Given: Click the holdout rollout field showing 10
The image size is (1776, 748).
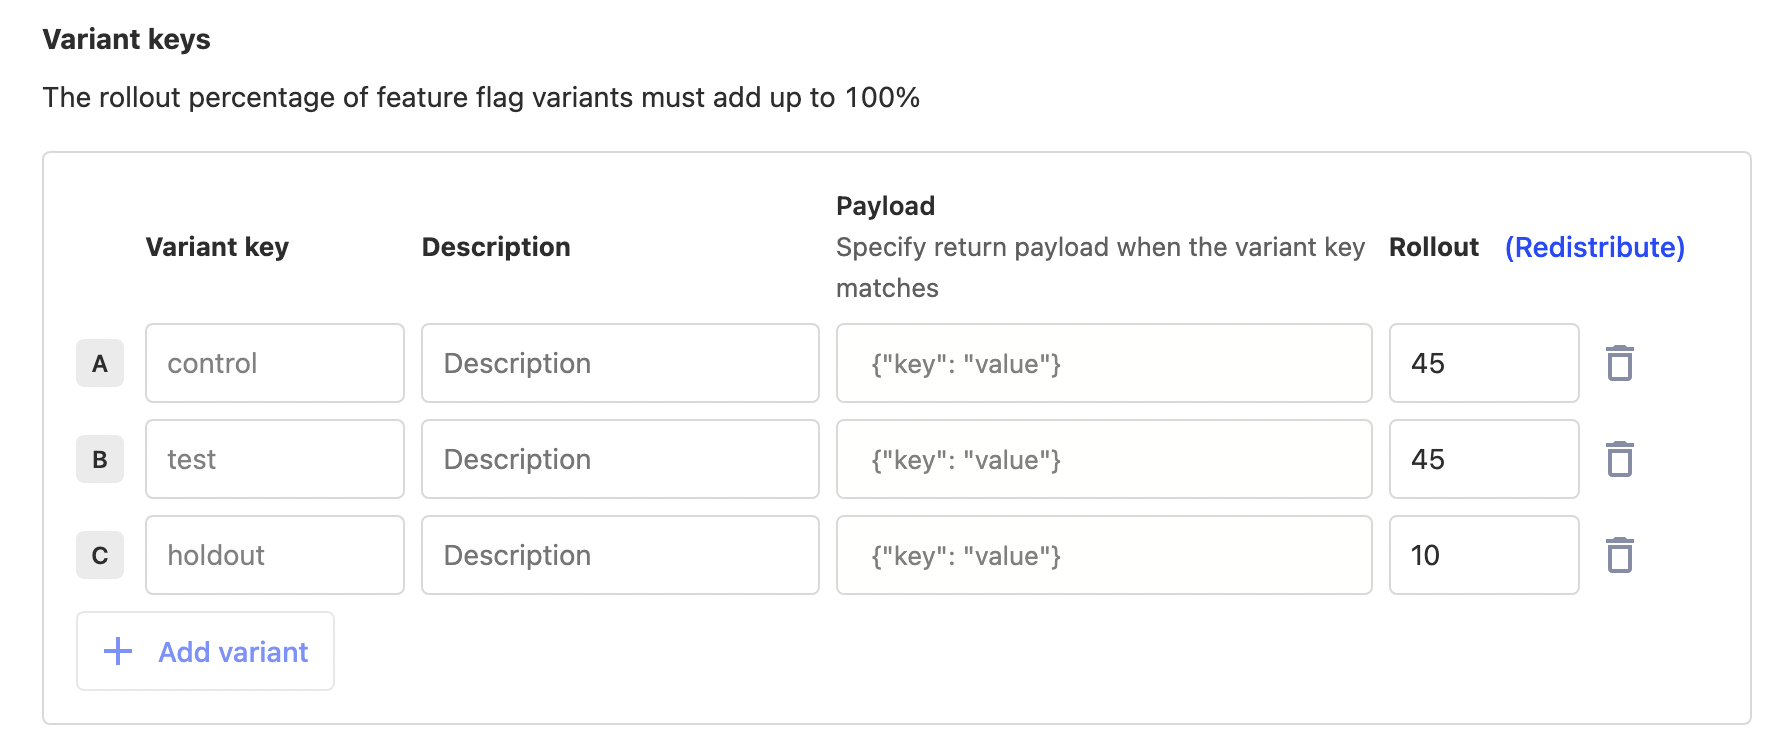Looking at the screenshot, I should click(x=1483, y=555).
